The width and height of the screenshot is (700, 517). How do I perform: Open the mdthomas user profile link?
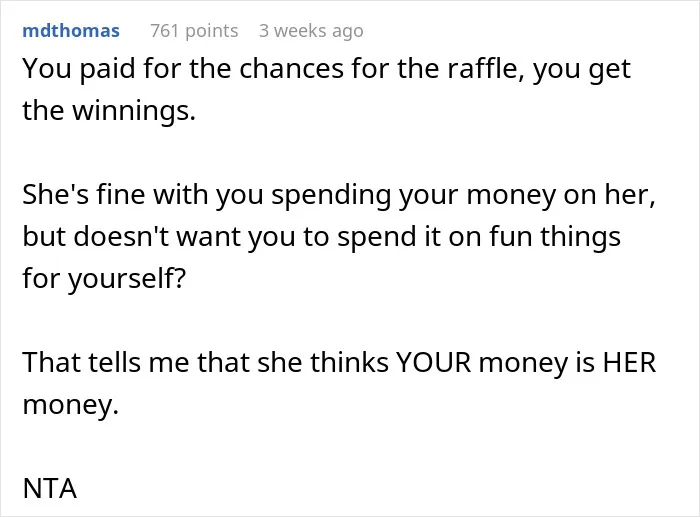pos(71,31)
